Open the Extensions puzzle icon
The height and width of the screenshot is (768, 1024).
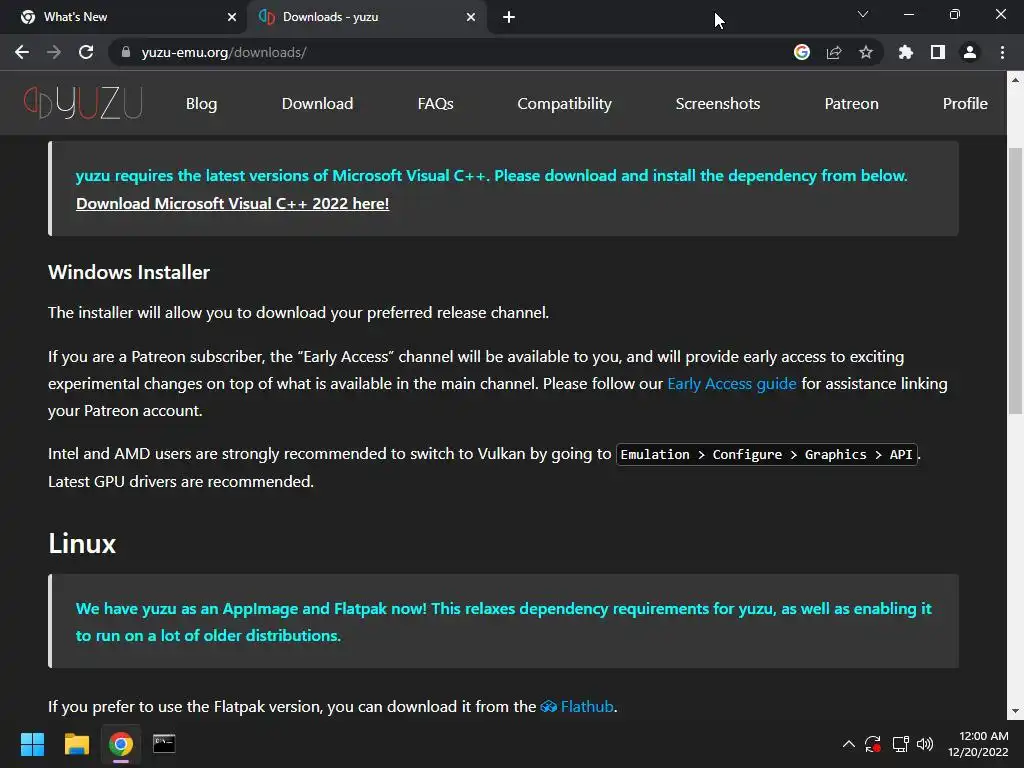click(906, 52)
